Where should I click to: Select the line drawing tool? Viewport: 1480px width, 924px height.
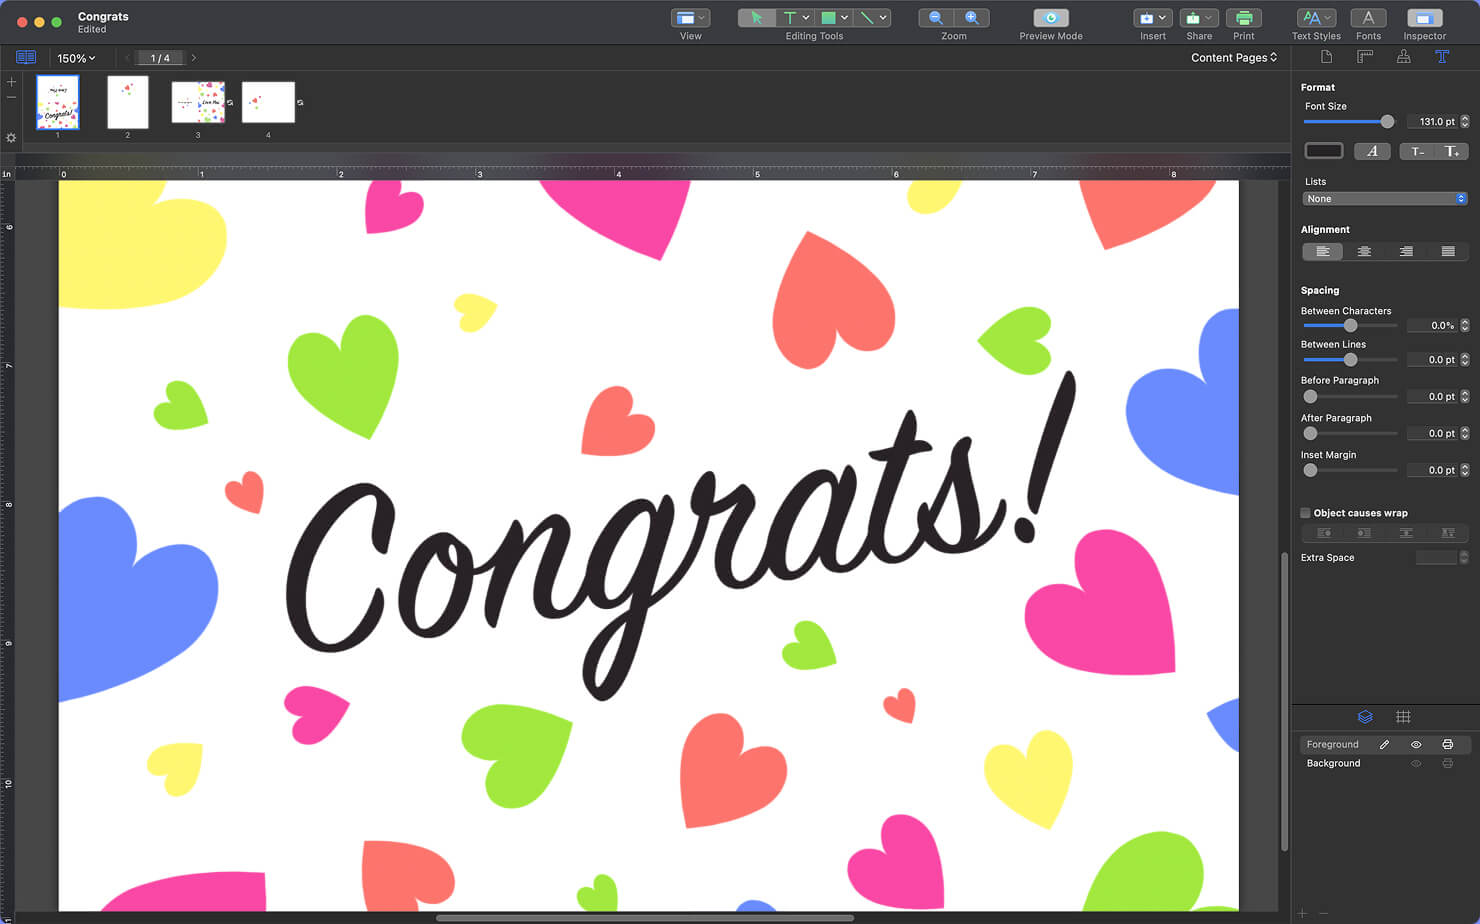866,18
